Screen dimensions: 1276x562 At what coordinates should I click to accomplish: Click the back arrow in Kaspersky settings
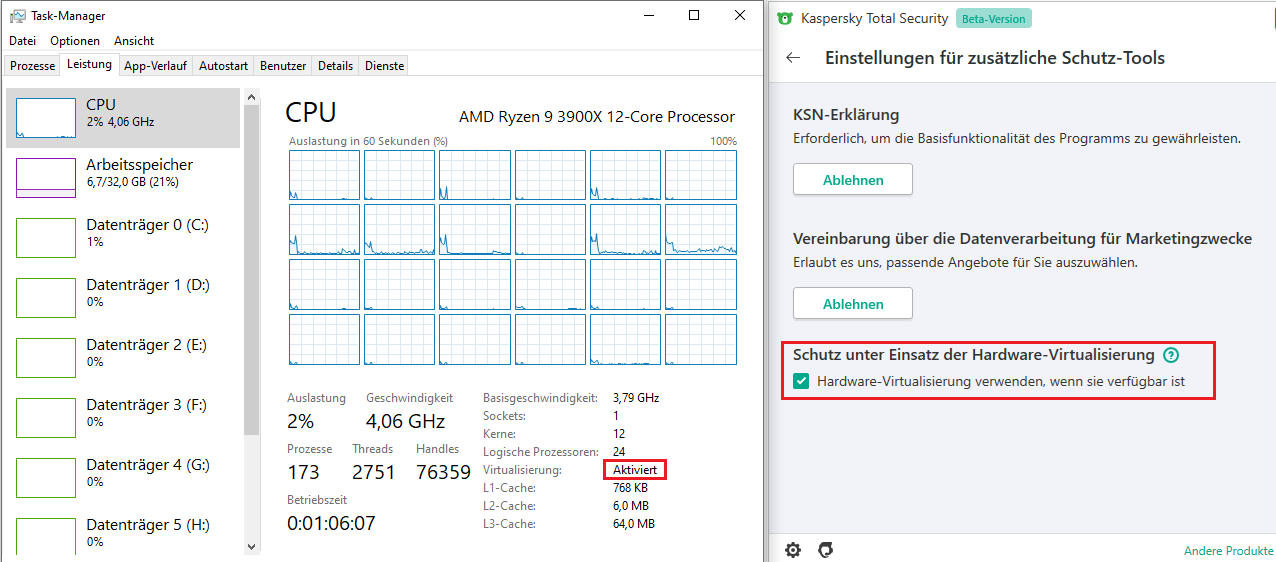pos(793,58)
